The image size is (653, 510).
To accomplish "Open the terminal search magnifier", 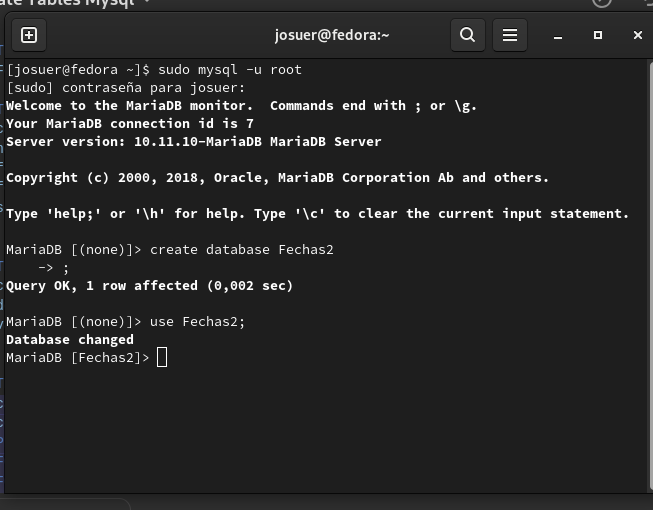I will click(x=468, y=35).
